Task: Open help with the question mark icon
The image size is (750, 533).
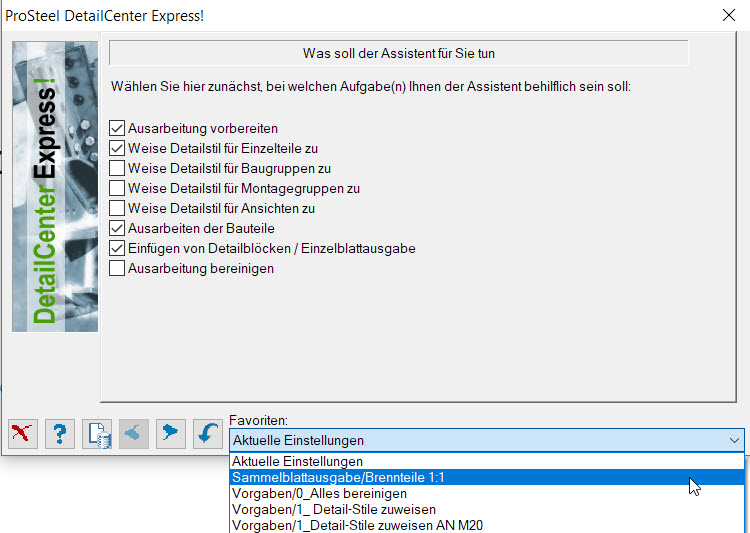Action: [x=60, y=434]
